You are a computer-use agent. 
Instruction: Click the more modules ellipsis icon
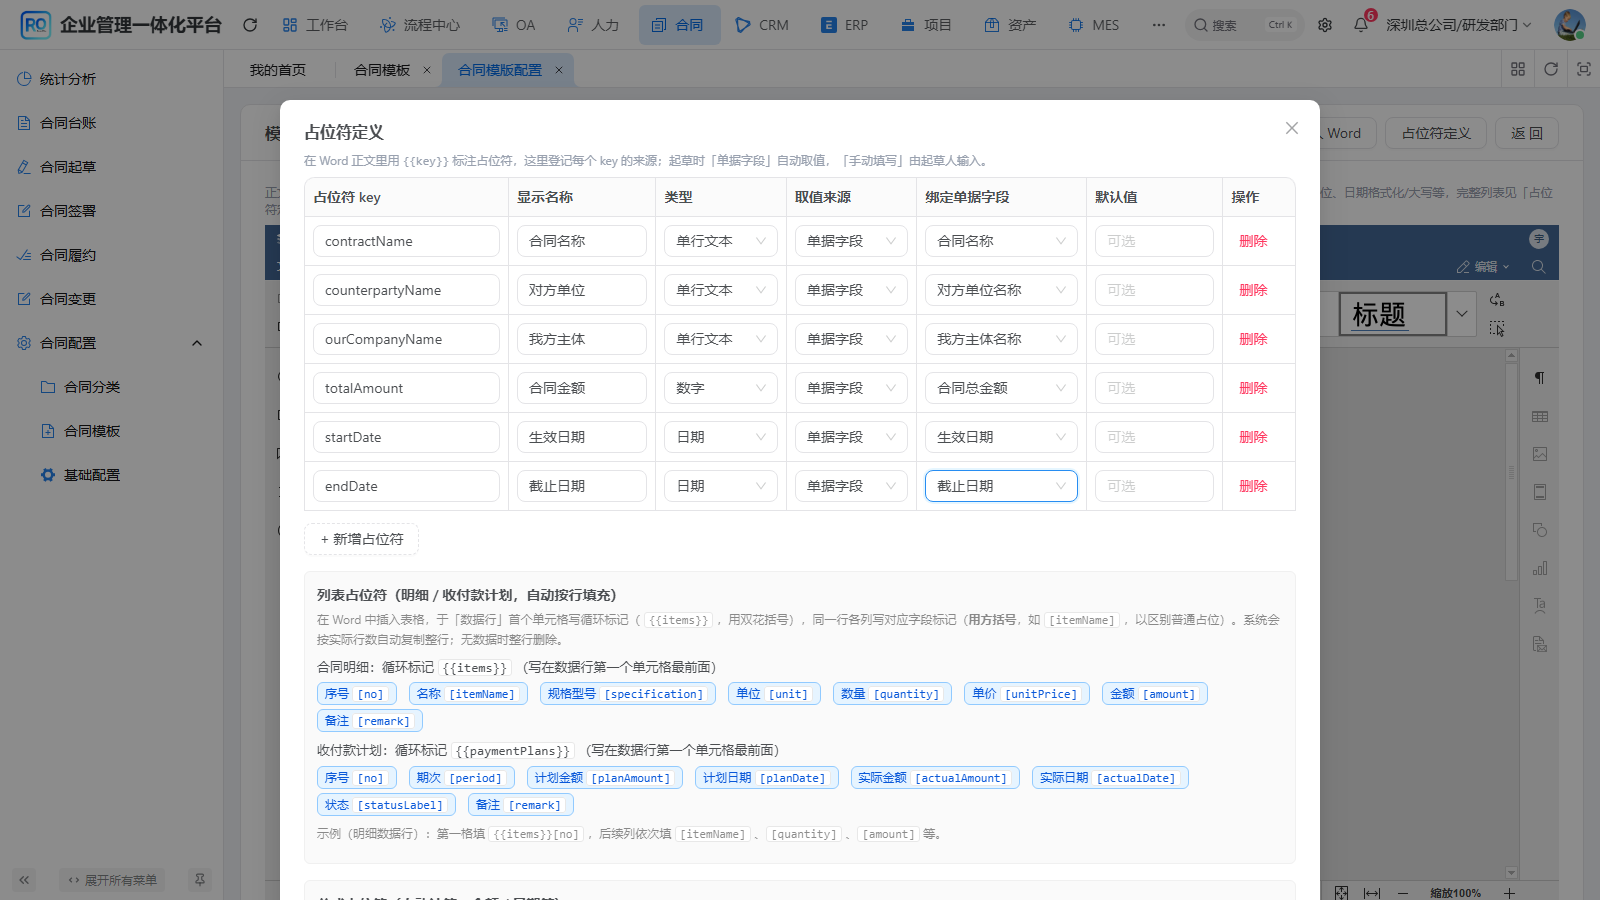click(x=1159, y=25)
